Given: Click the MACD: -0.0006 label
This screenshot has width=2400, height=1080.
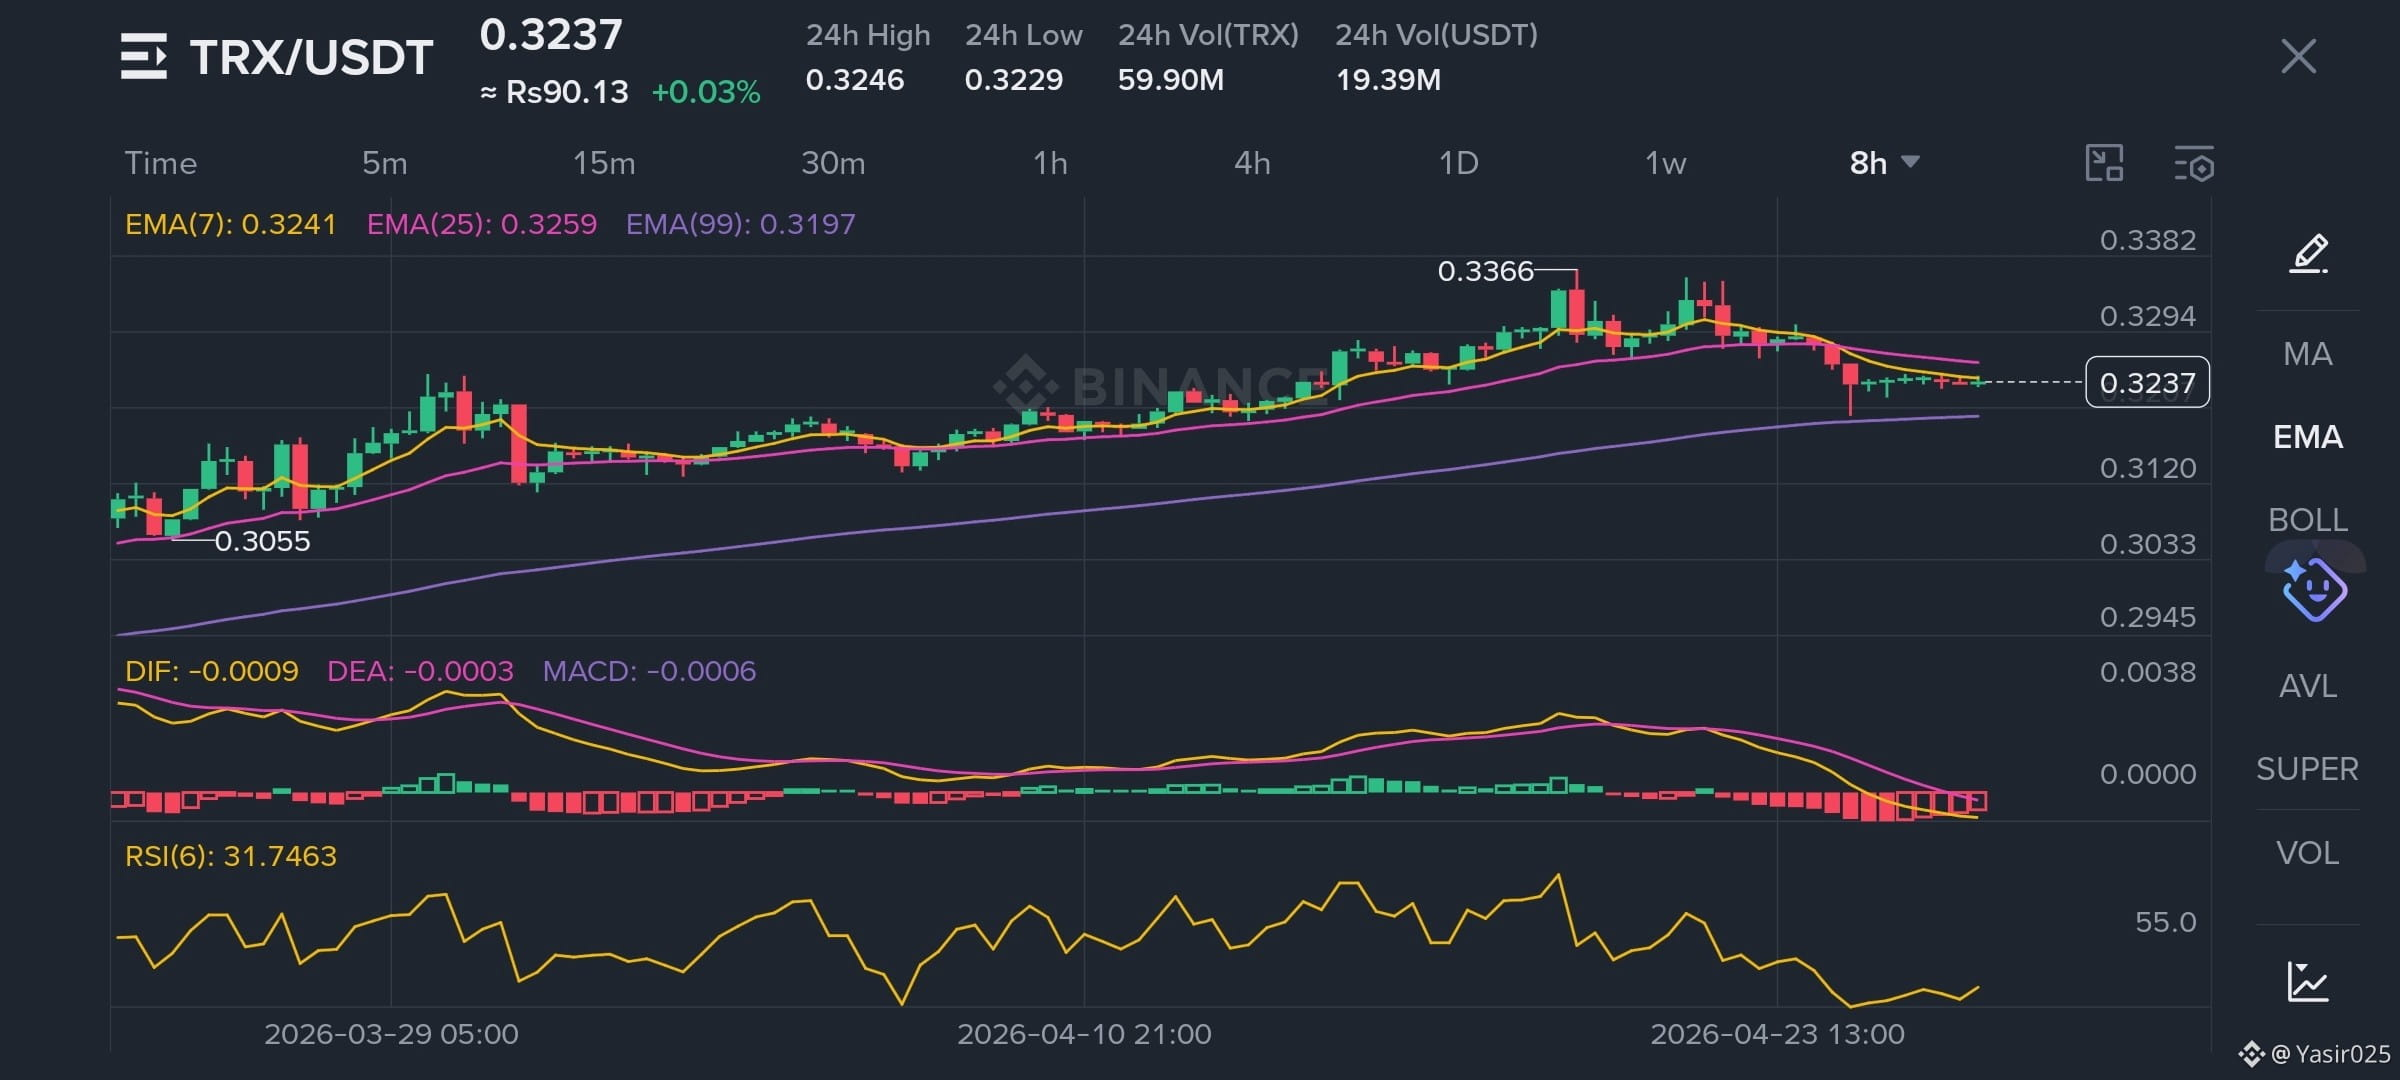Looking at the screenshot, I should point(649,671).
